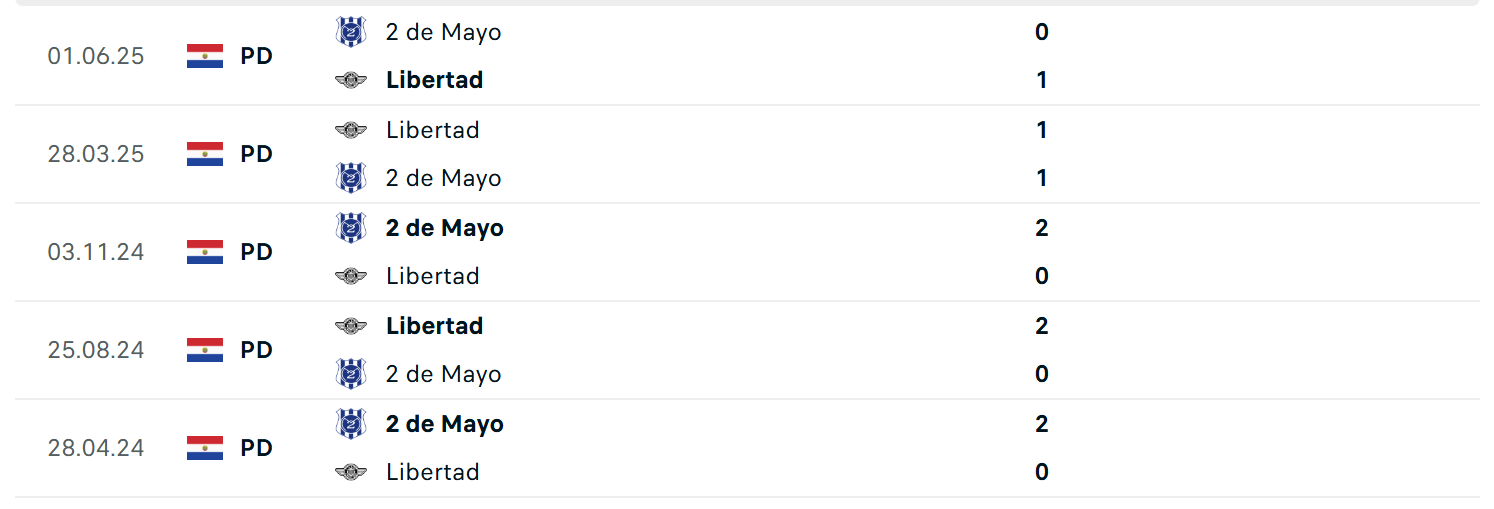The image size is (1494, 509).
Task: Click Libertad score 1 in 28.03.25 match
Action: 1042,130
